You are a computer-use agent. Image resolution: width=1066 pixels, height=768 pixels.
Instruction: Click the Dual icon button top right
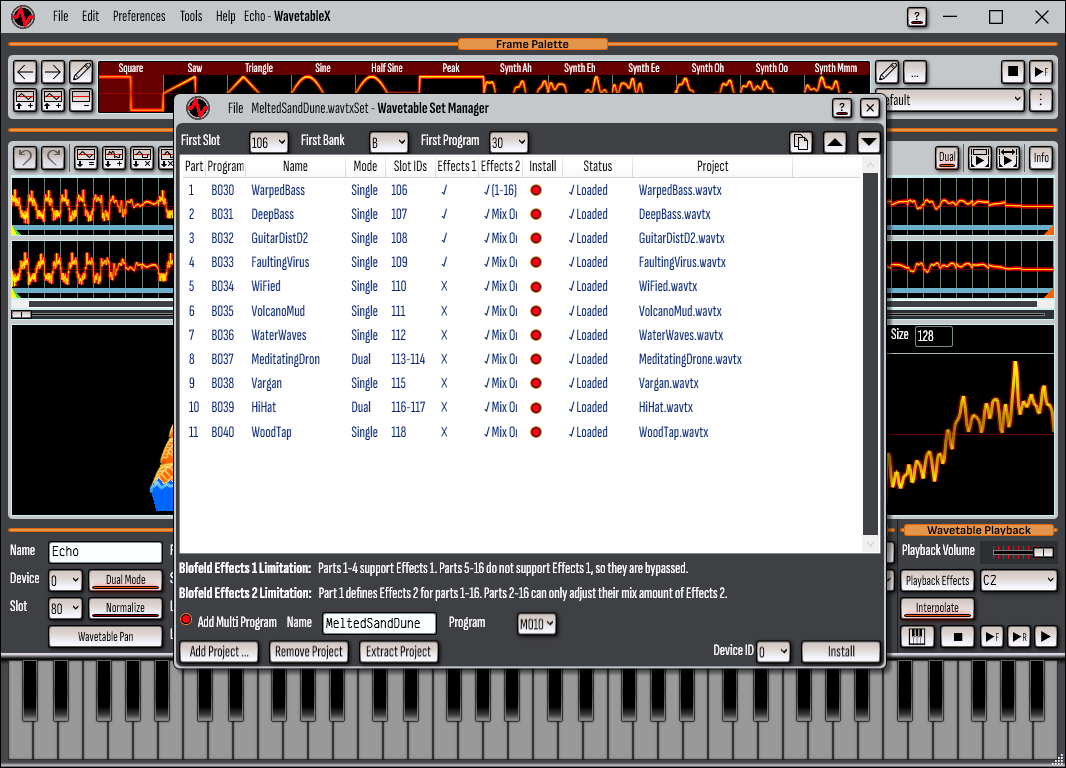[947, 158]
